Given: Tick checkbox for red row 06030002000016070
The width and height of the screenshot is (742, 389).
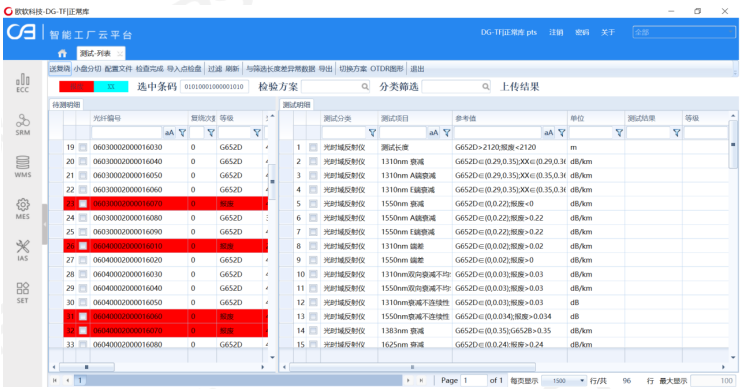Looking at the screenshot, I should point(83,204).
